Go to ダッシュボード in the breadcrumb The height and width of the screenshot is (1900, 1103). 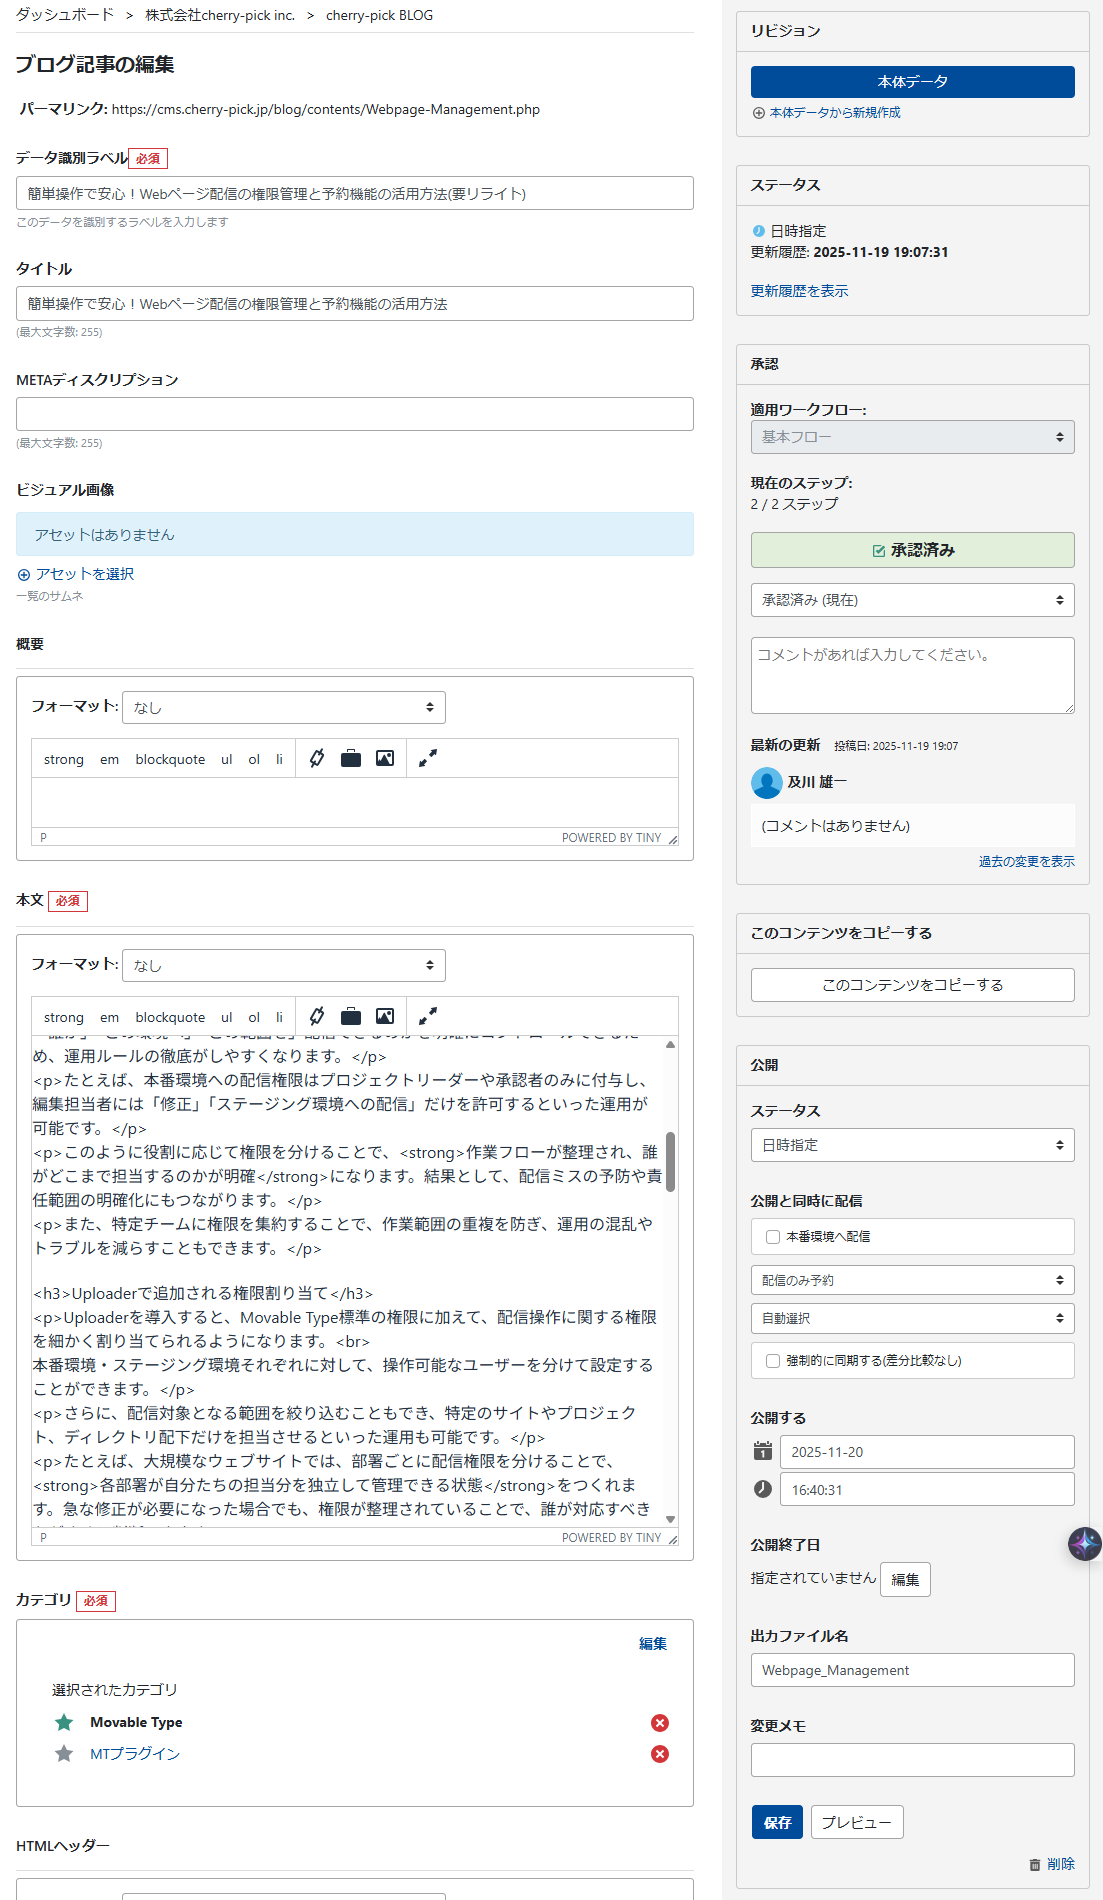[65, 15]
